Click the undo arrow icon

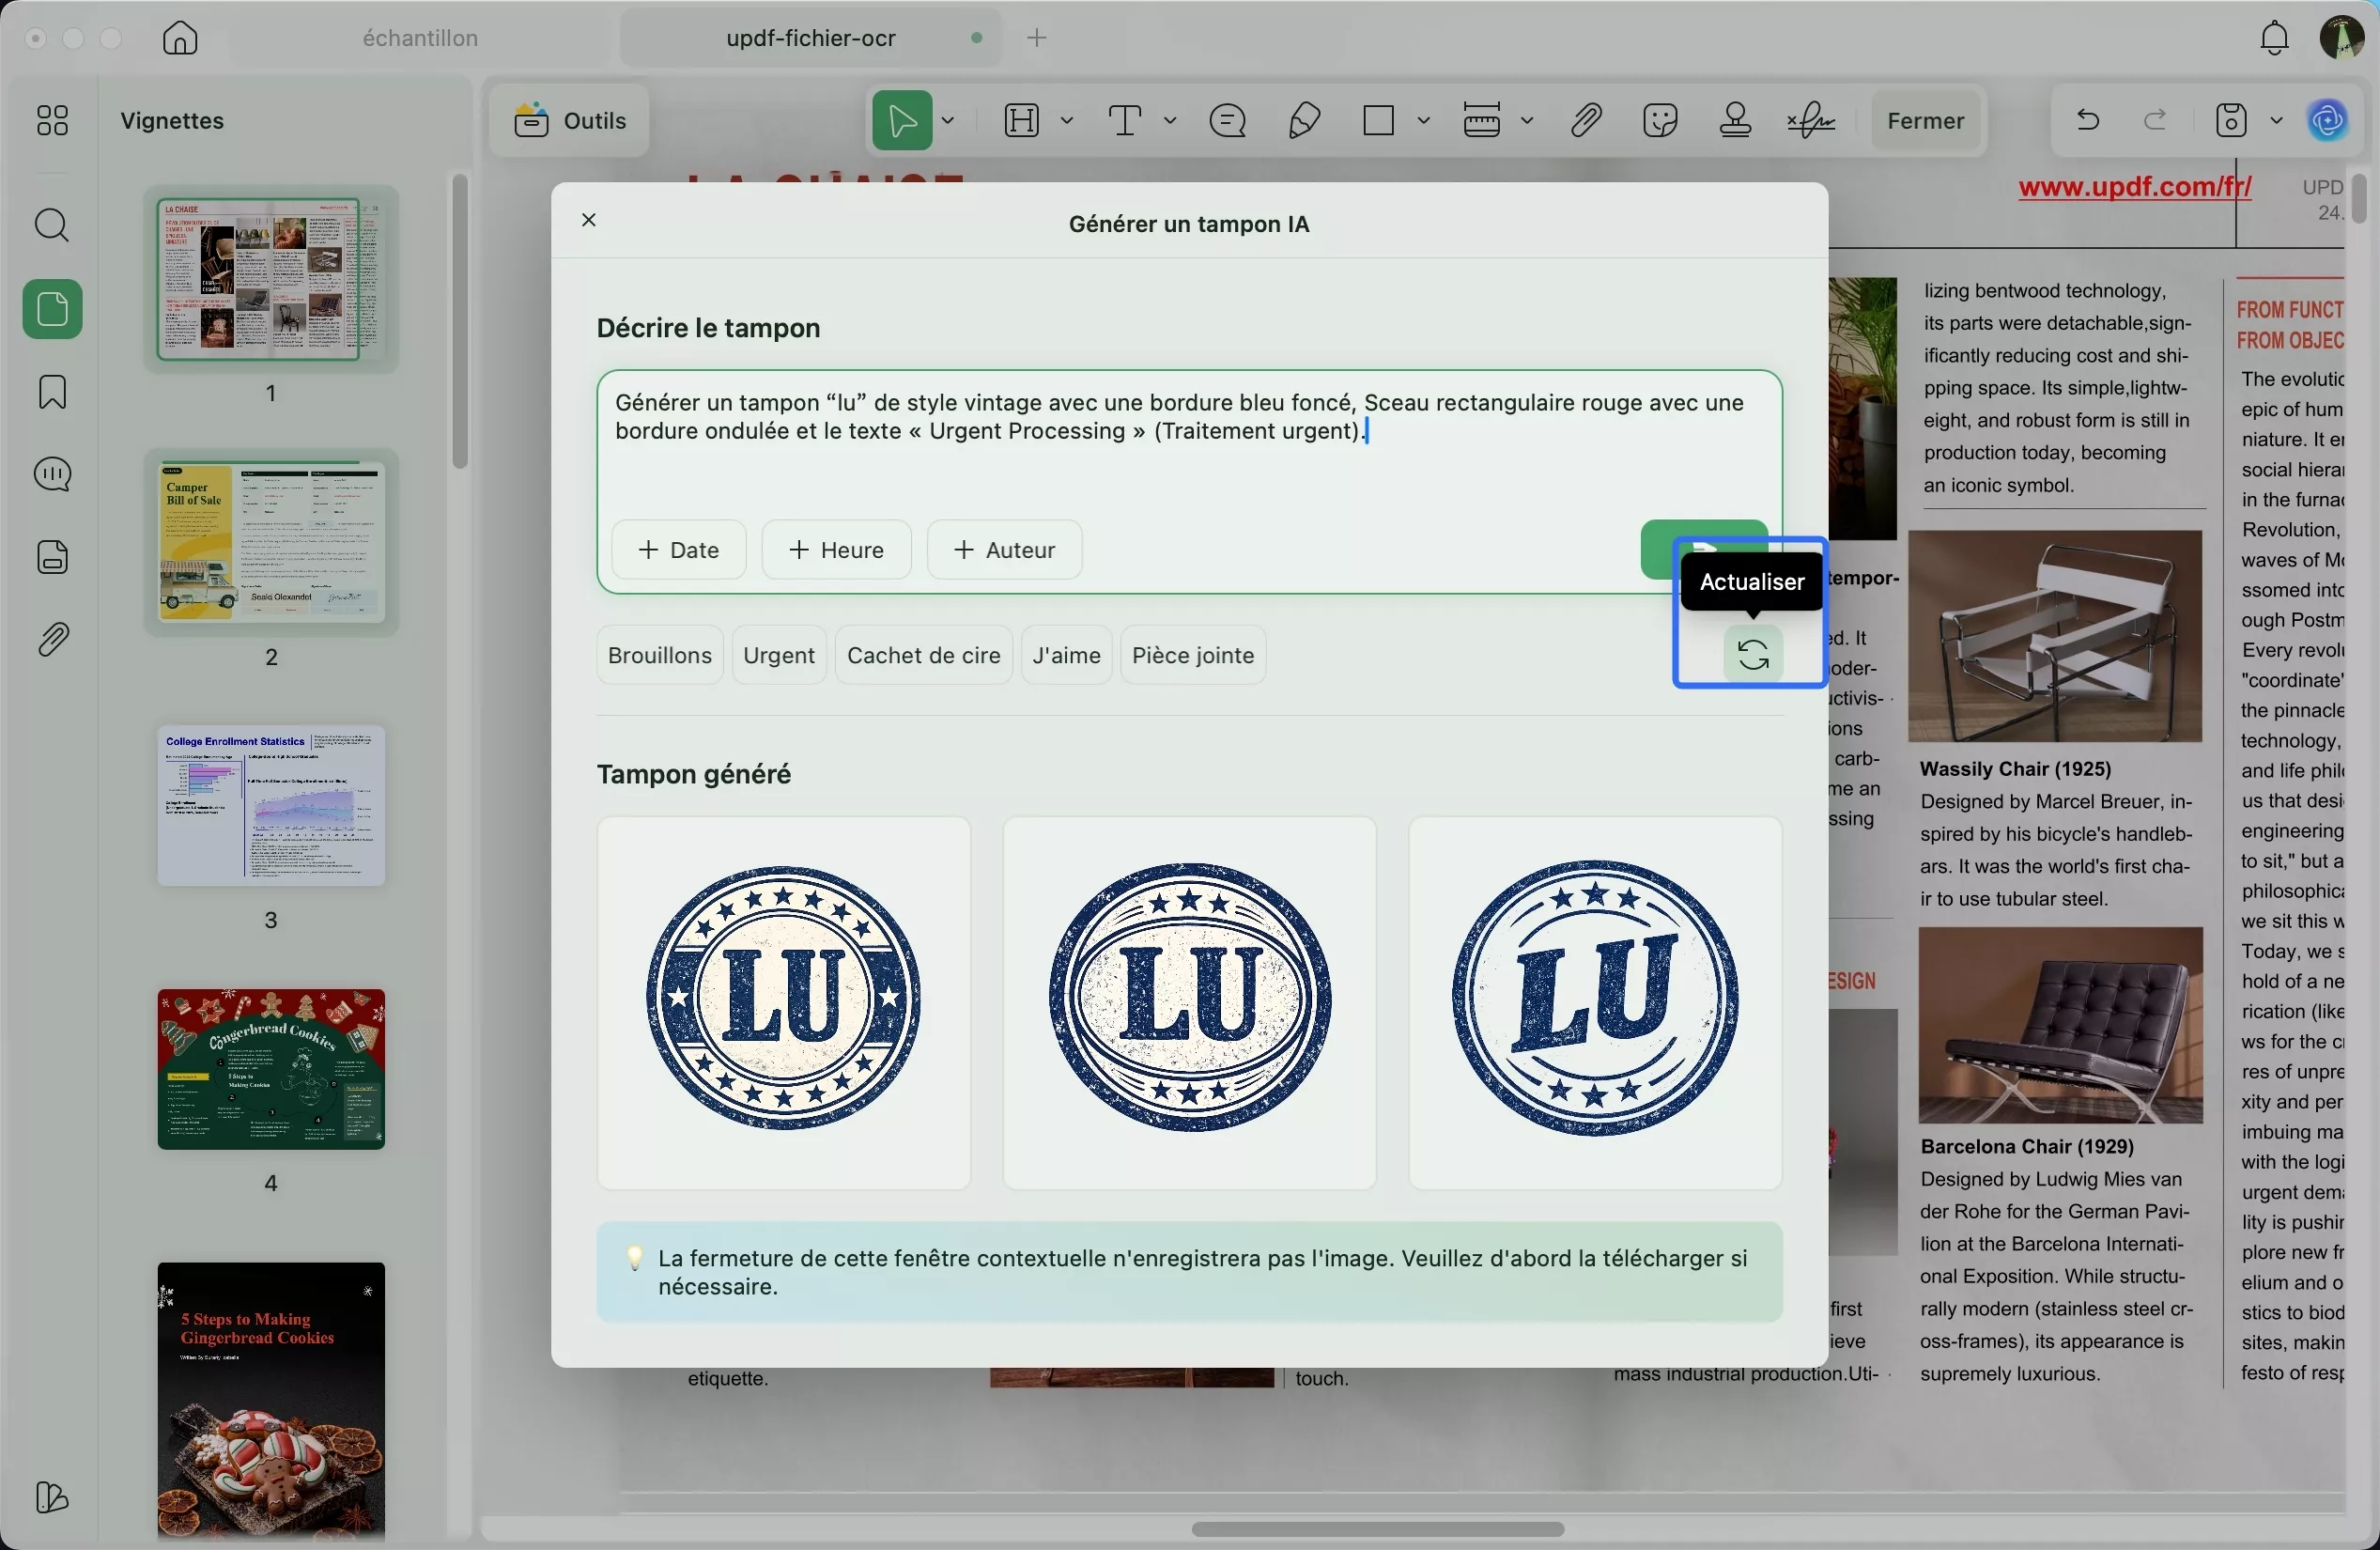click(x=2087, y=121)
